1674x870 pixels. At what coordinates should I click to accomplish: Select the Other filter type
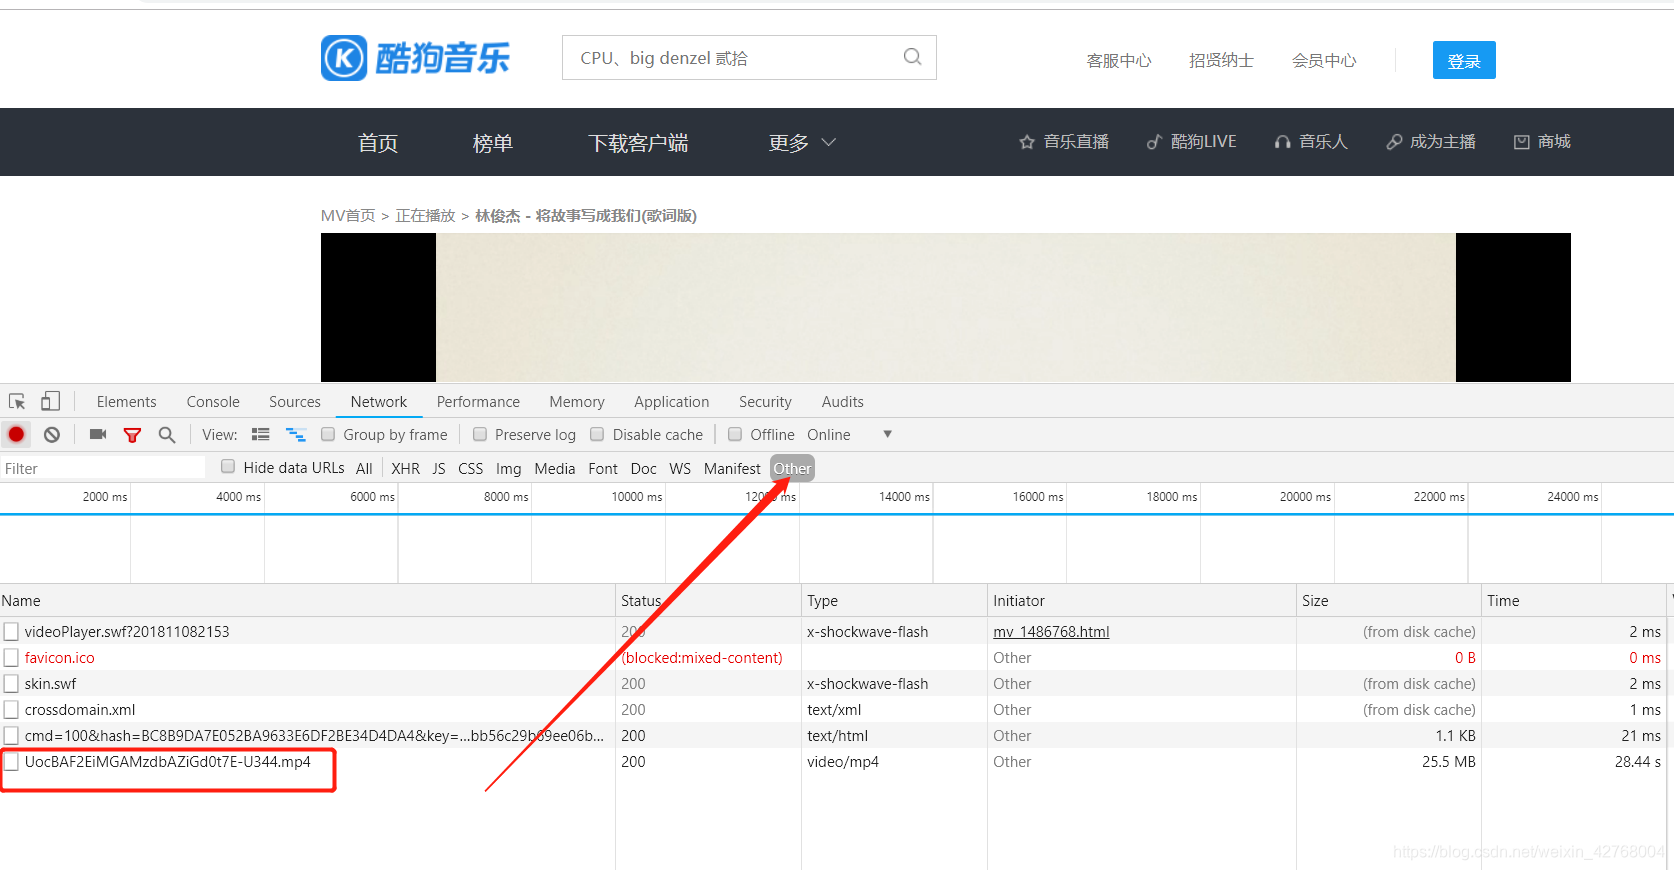point(792,468)
